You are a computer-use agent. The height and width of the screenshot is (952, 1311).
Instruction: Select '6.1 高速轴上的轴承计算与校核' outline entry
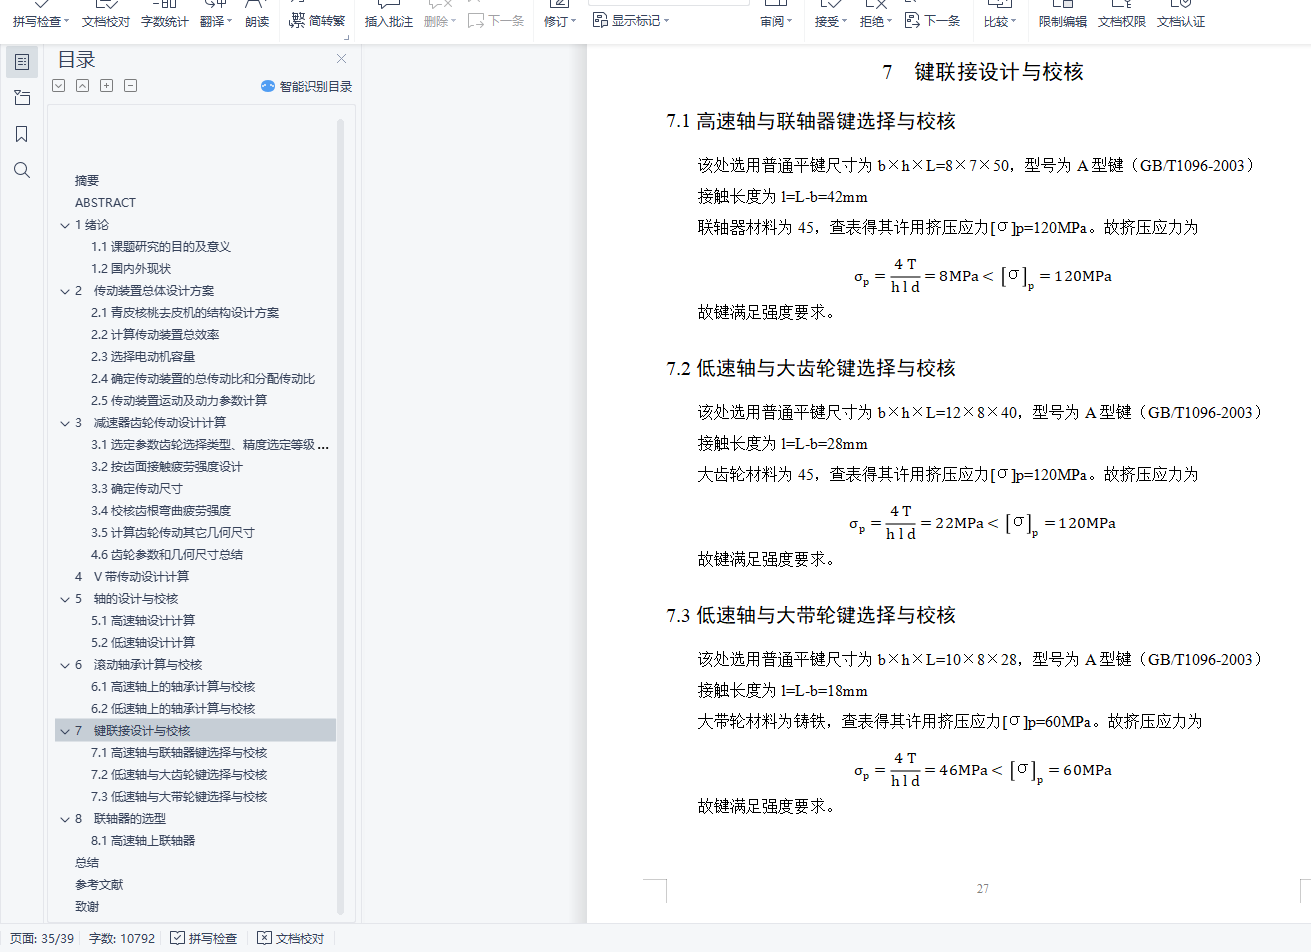173,687
